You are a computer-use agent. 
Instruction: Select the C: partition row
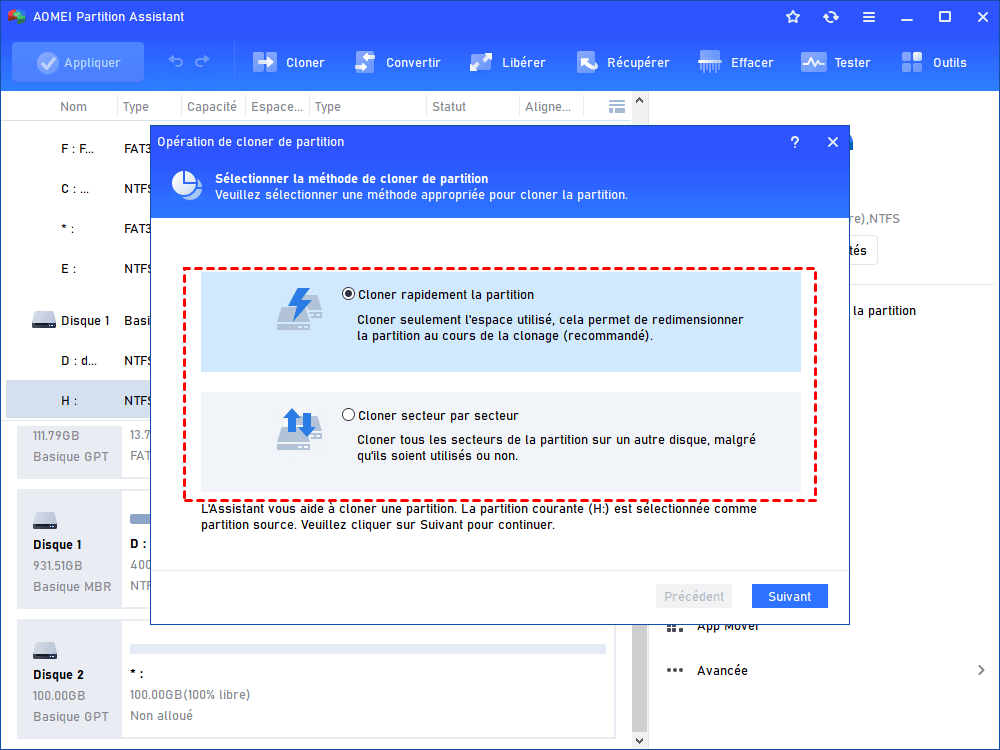pos(78,189)
